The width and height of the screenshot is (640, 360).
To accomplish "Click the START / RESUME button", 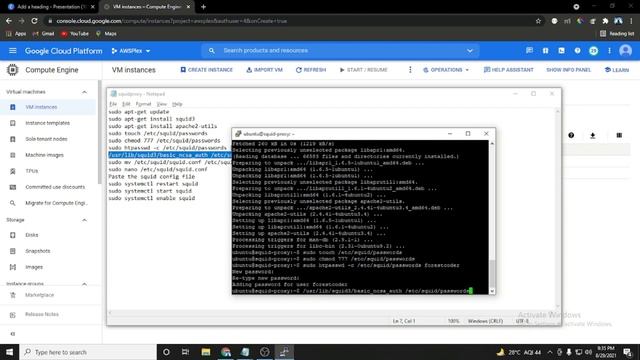I will pyautogui.click(x=363, y=70).
